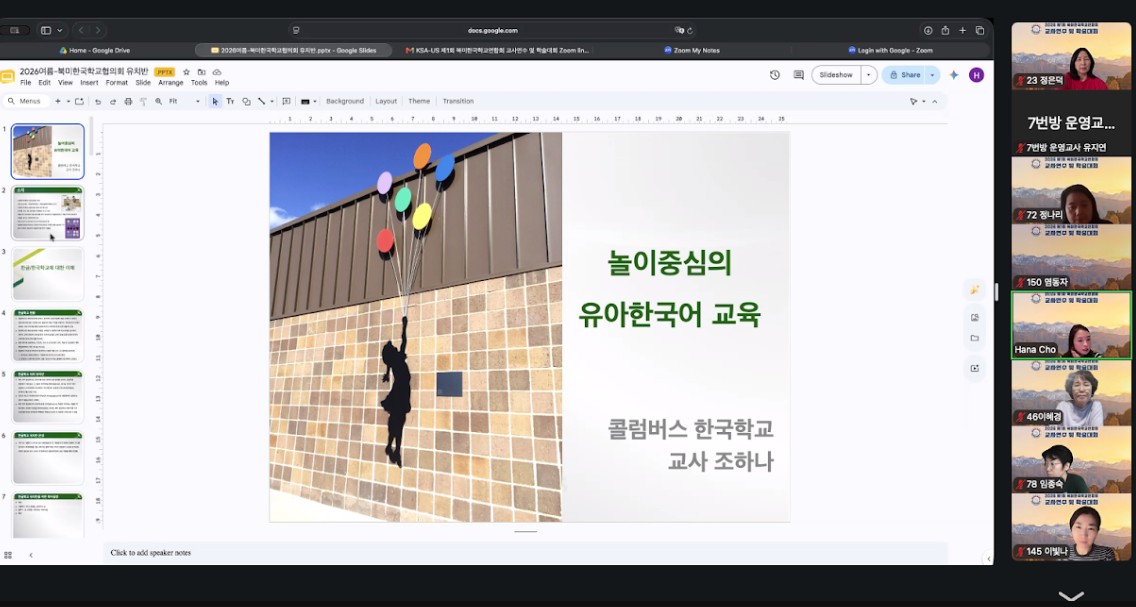This screenshot has height=607, width=1136.
Task: Check the cloud document status icon
Action: (217, 72)
